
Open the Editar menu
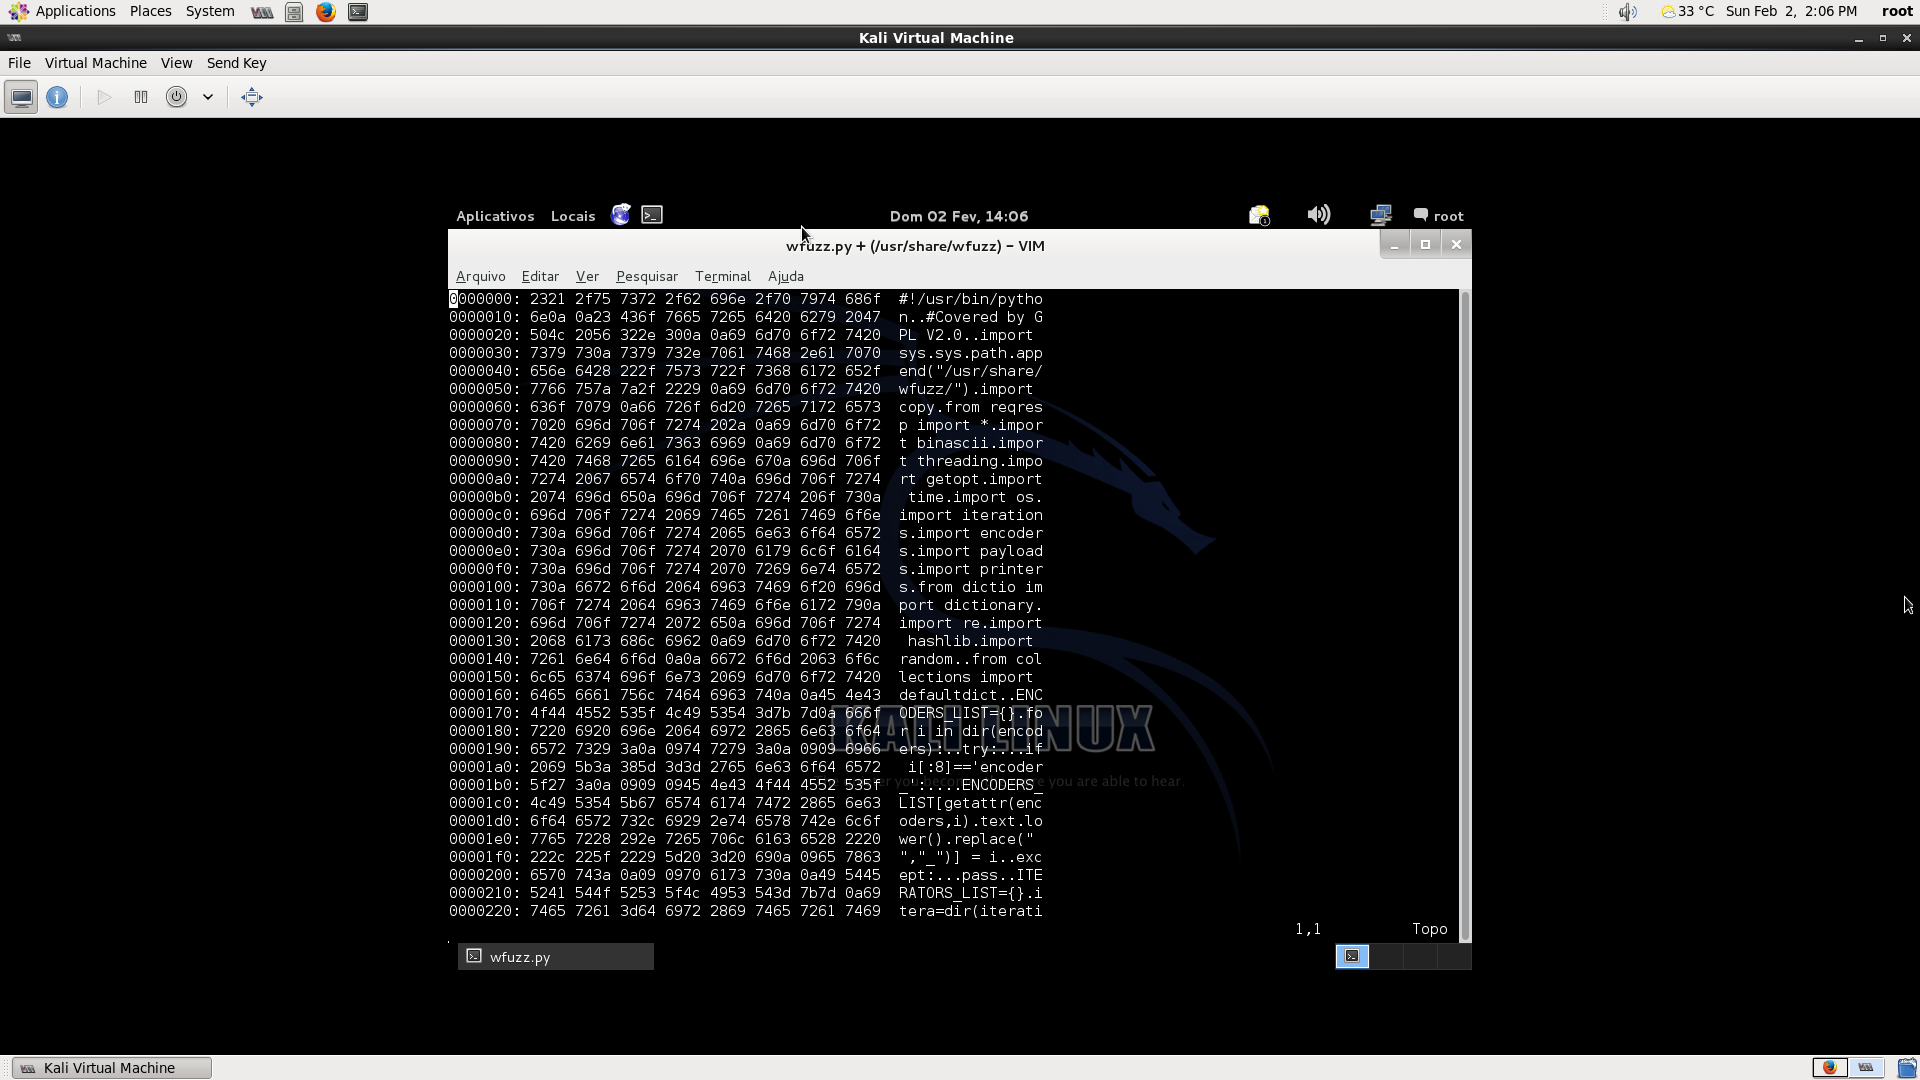click(x=540, y=276)
